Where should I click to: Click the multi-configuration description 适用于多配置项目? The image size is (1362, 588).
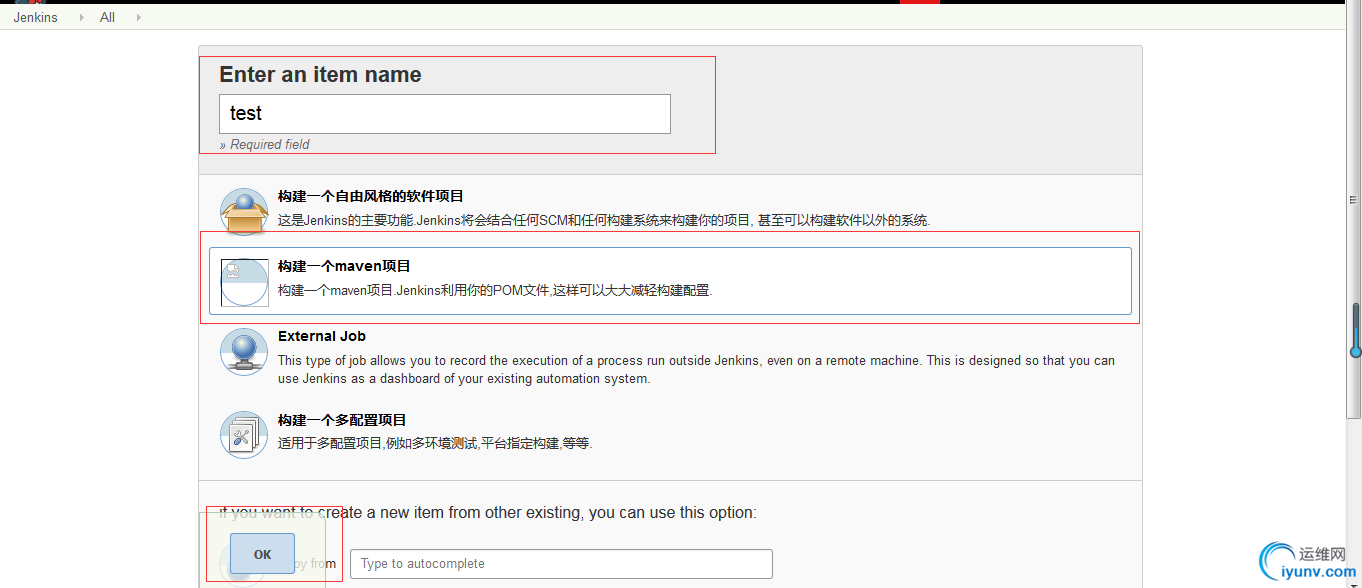435,444
